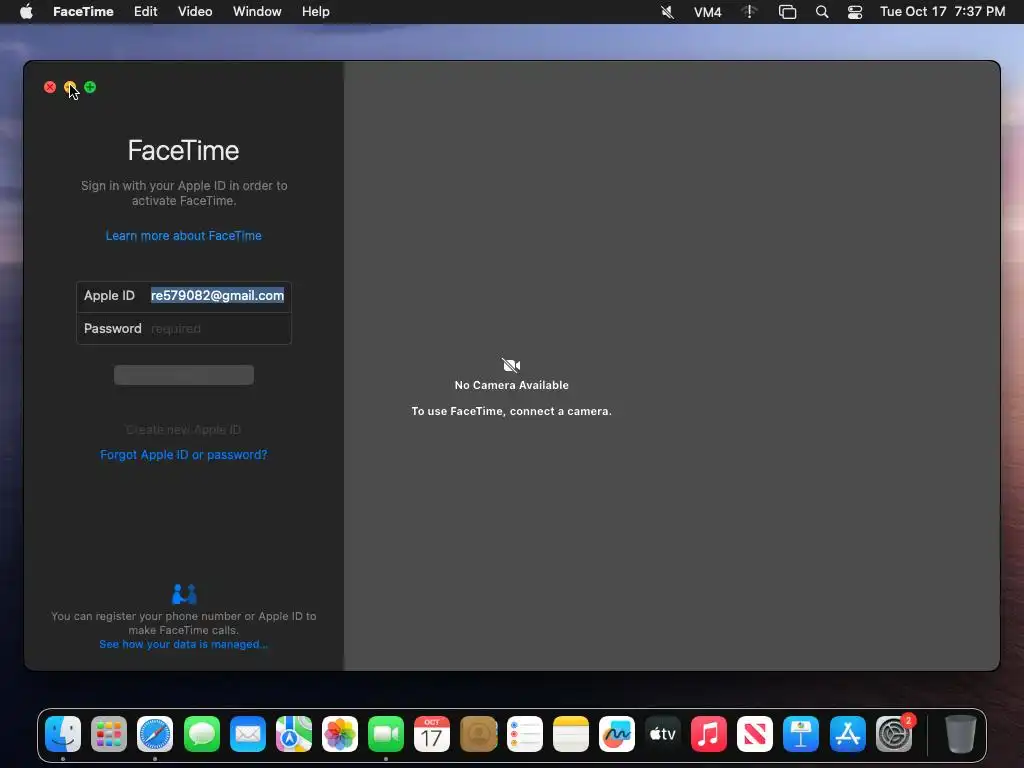Click the No Camera Available icon

(x=511, y=365)
